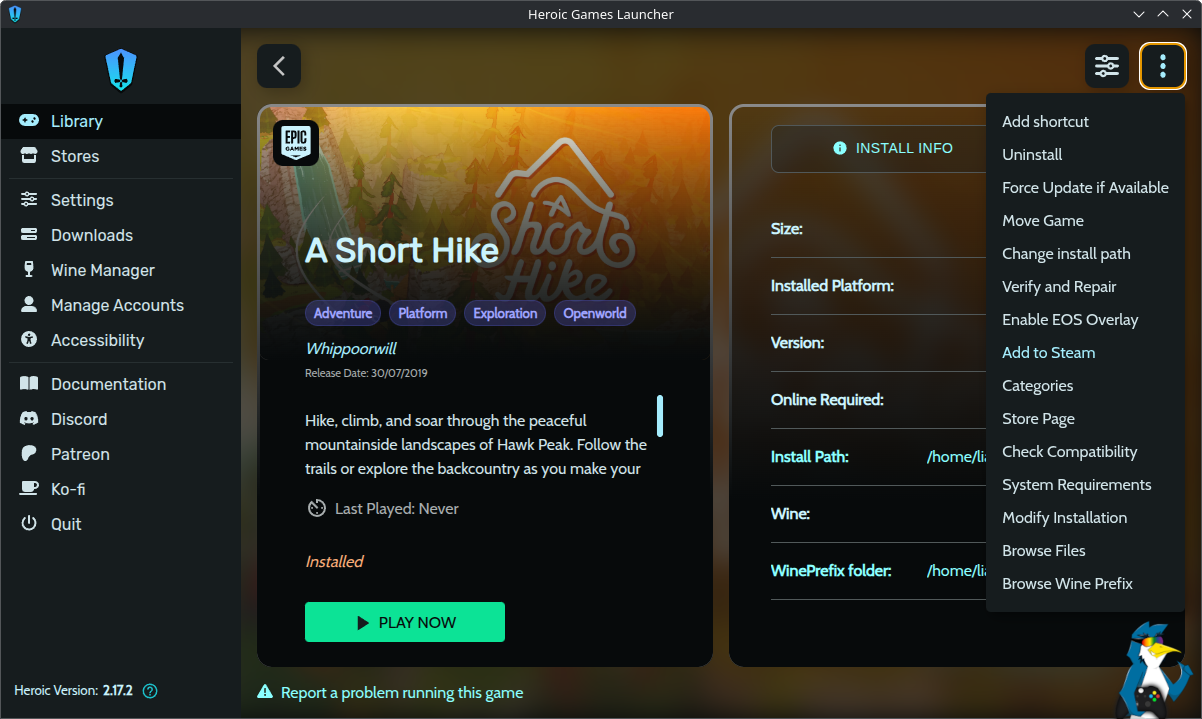Image resolution: width=1202 pixels, height=719 pixels.
Task: Choose Uninstall from the context menu
Action: click(x=1032, y=155)
